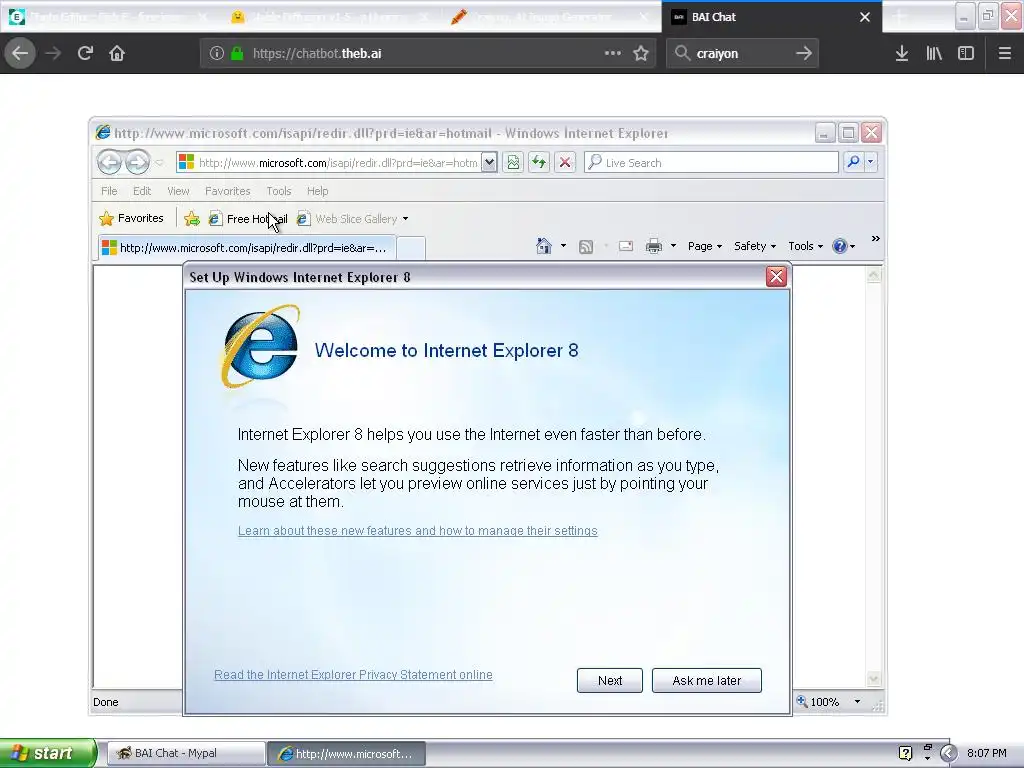The height and width of the screenshot is (768, 1024).
Task: Expand the Web Slice Gallery dropdown
Action: (406, 219)
